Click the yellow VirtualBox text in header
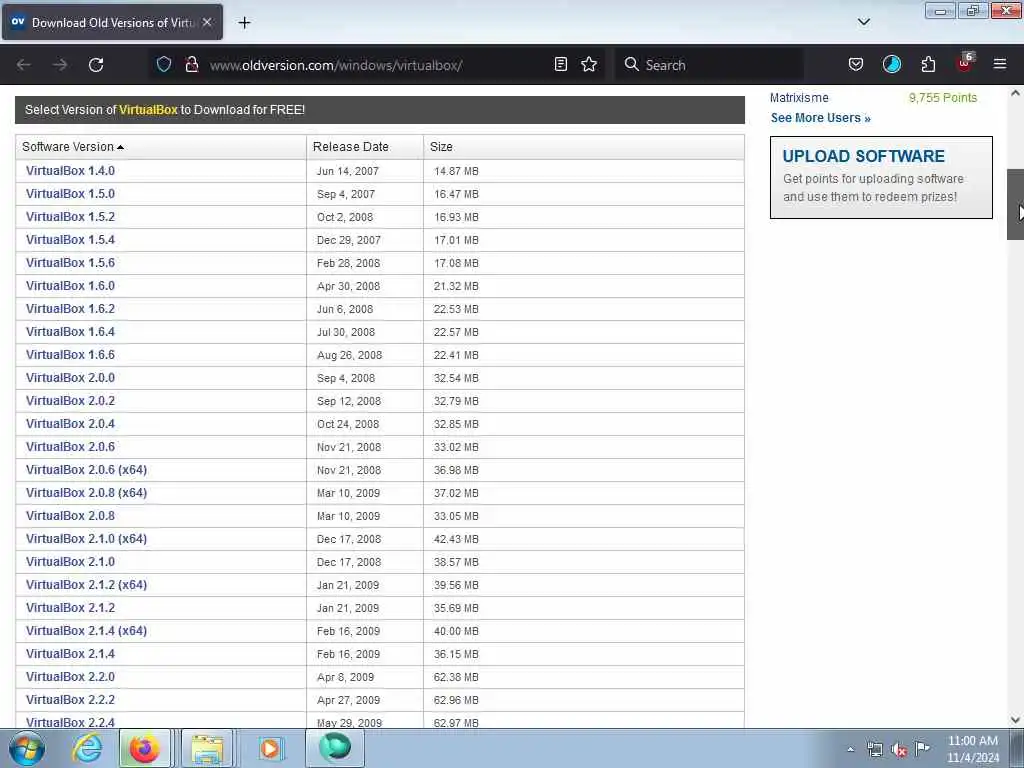The image size is (1024, 768). pyautogui.click(x=148, y=110)
